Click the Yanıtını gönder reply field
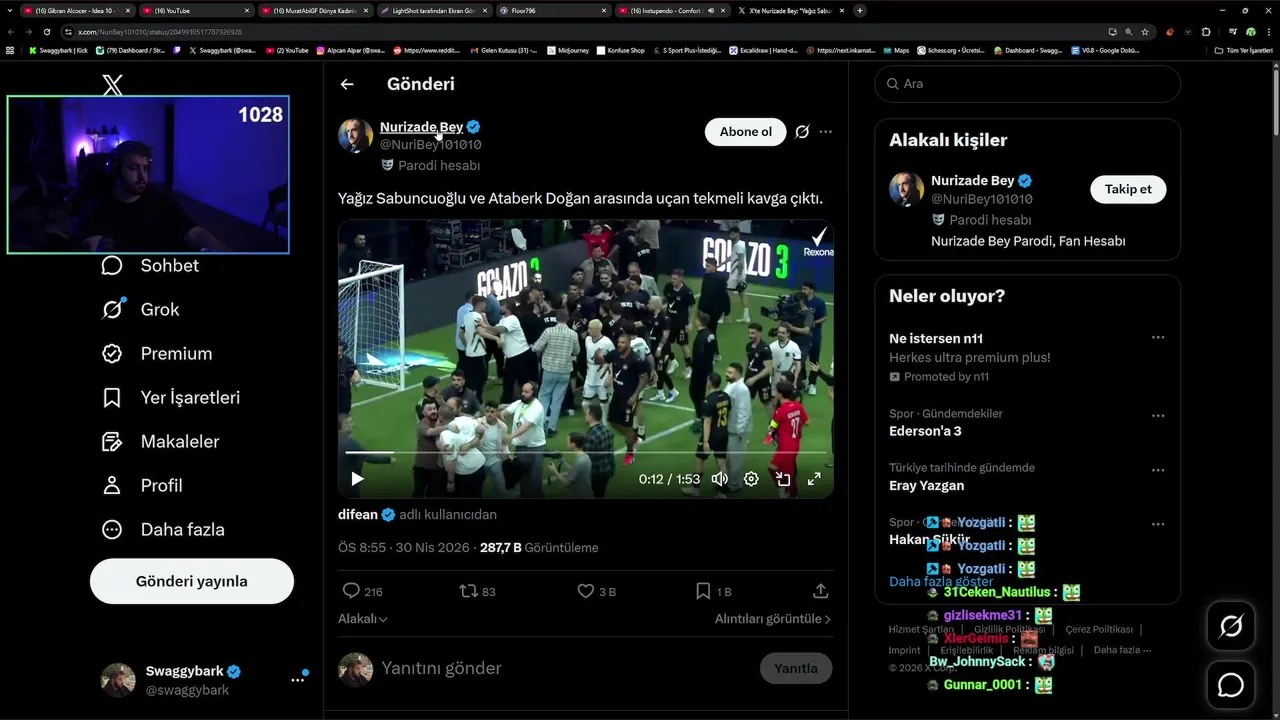1280x720 pixels. click(563, 668)
